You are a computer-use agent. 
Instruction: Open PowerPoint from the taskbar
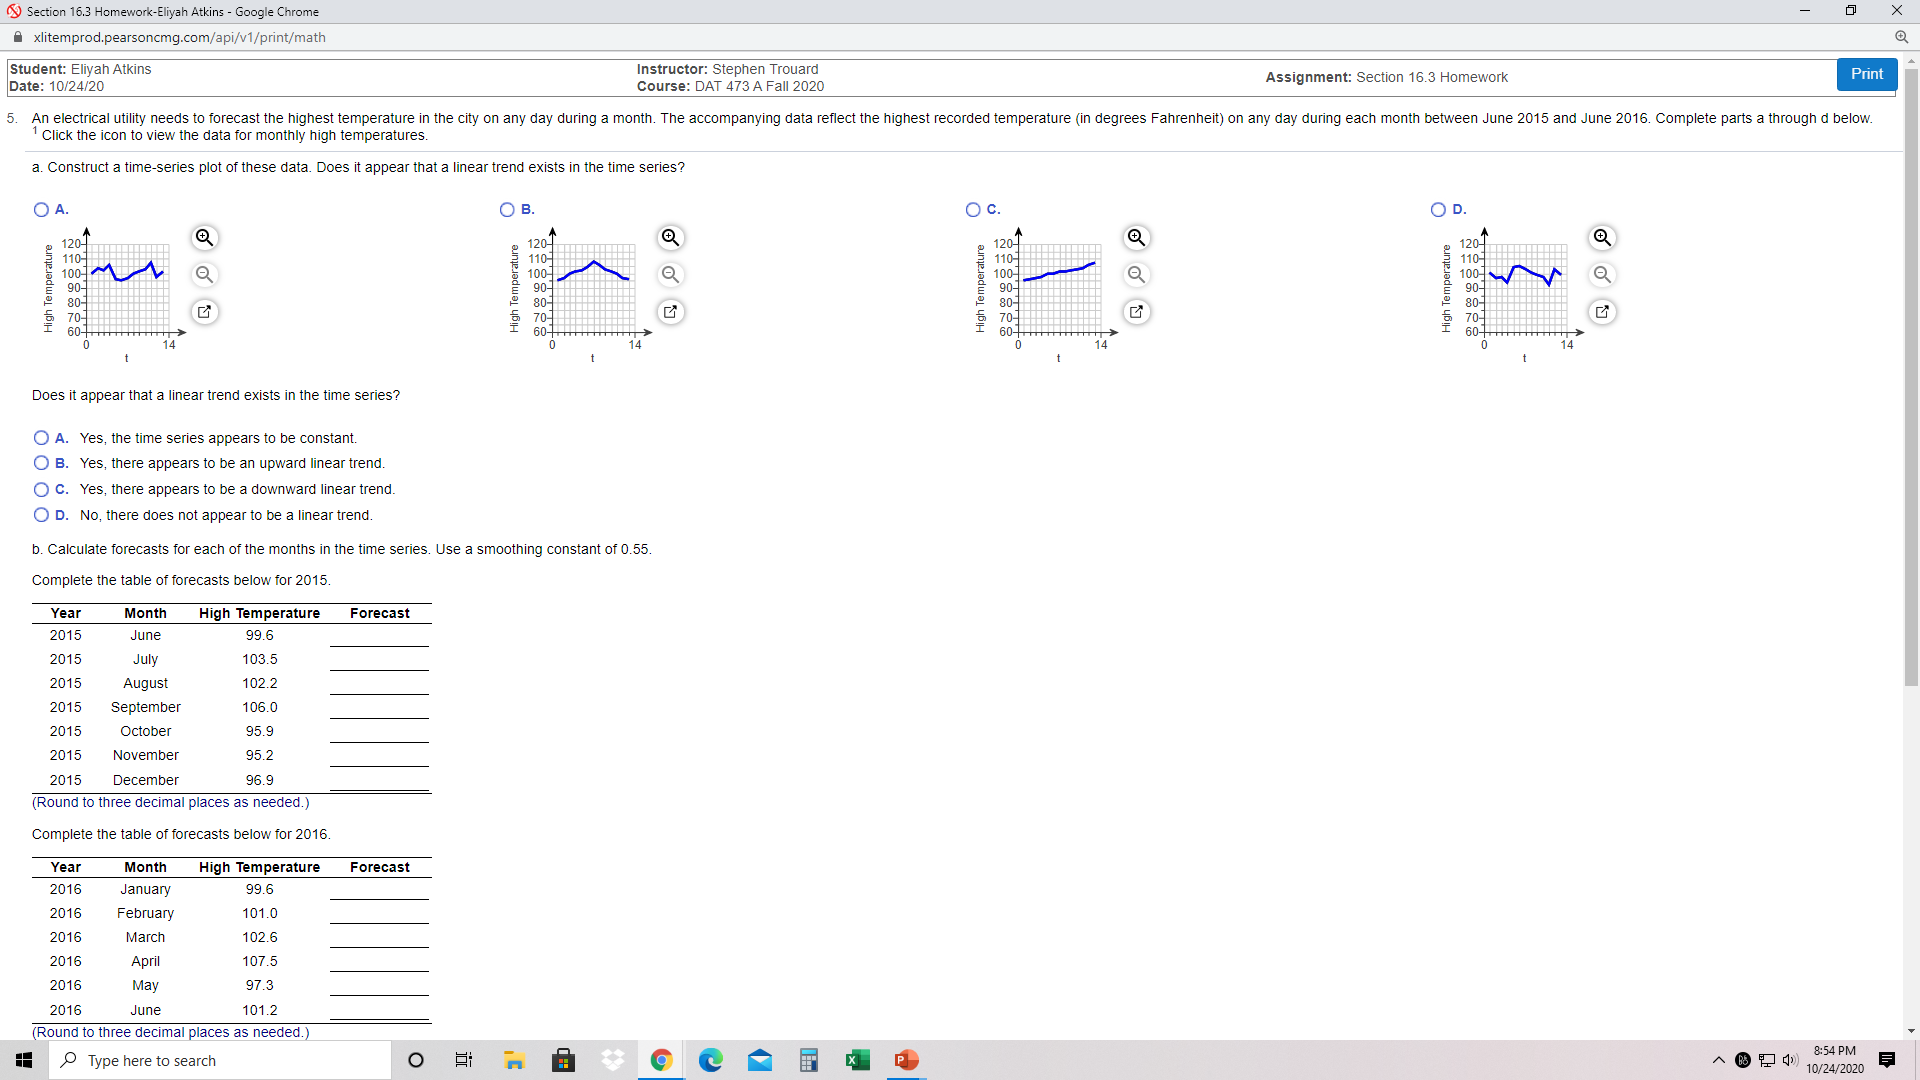[x=906, y=1060]
